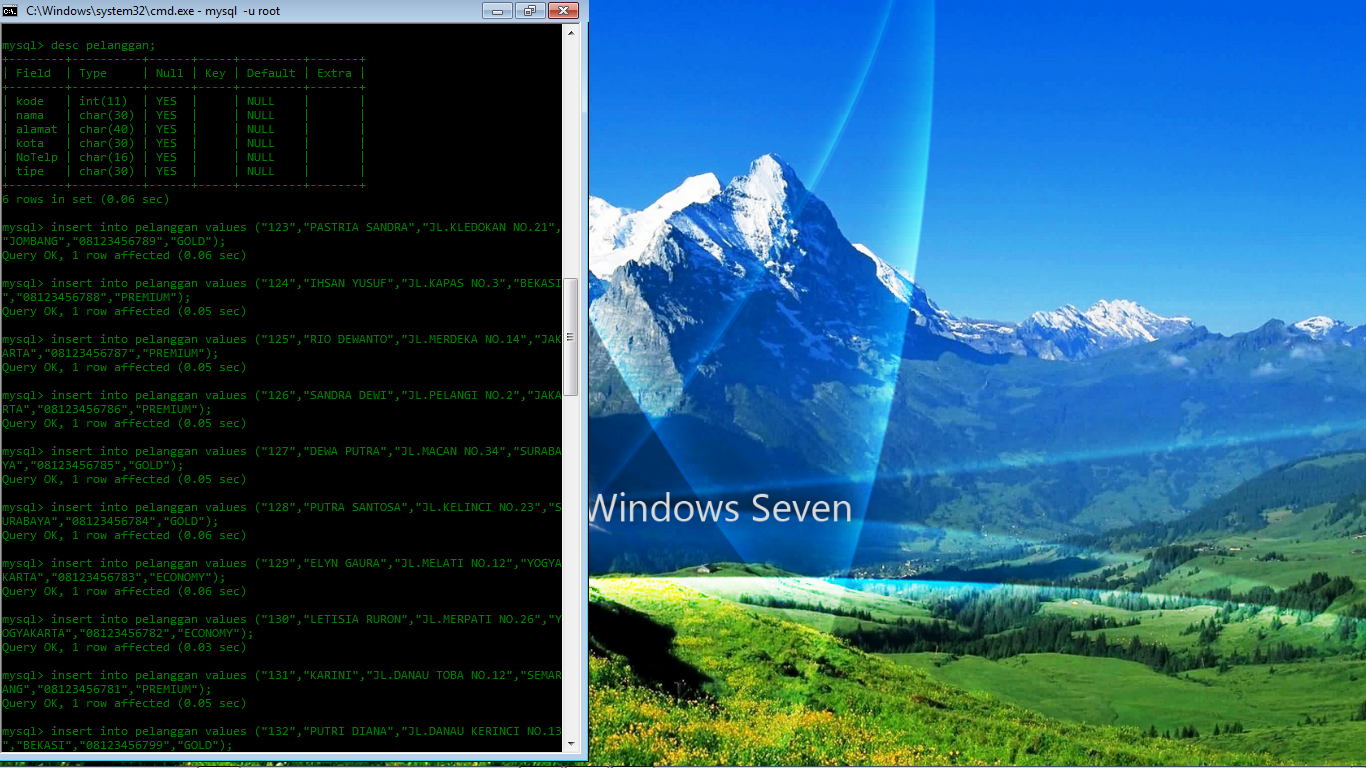Click the 'kota' field name
This screenshot has height=768, width=1366.
pyautogui.click(x=30, y=143)
